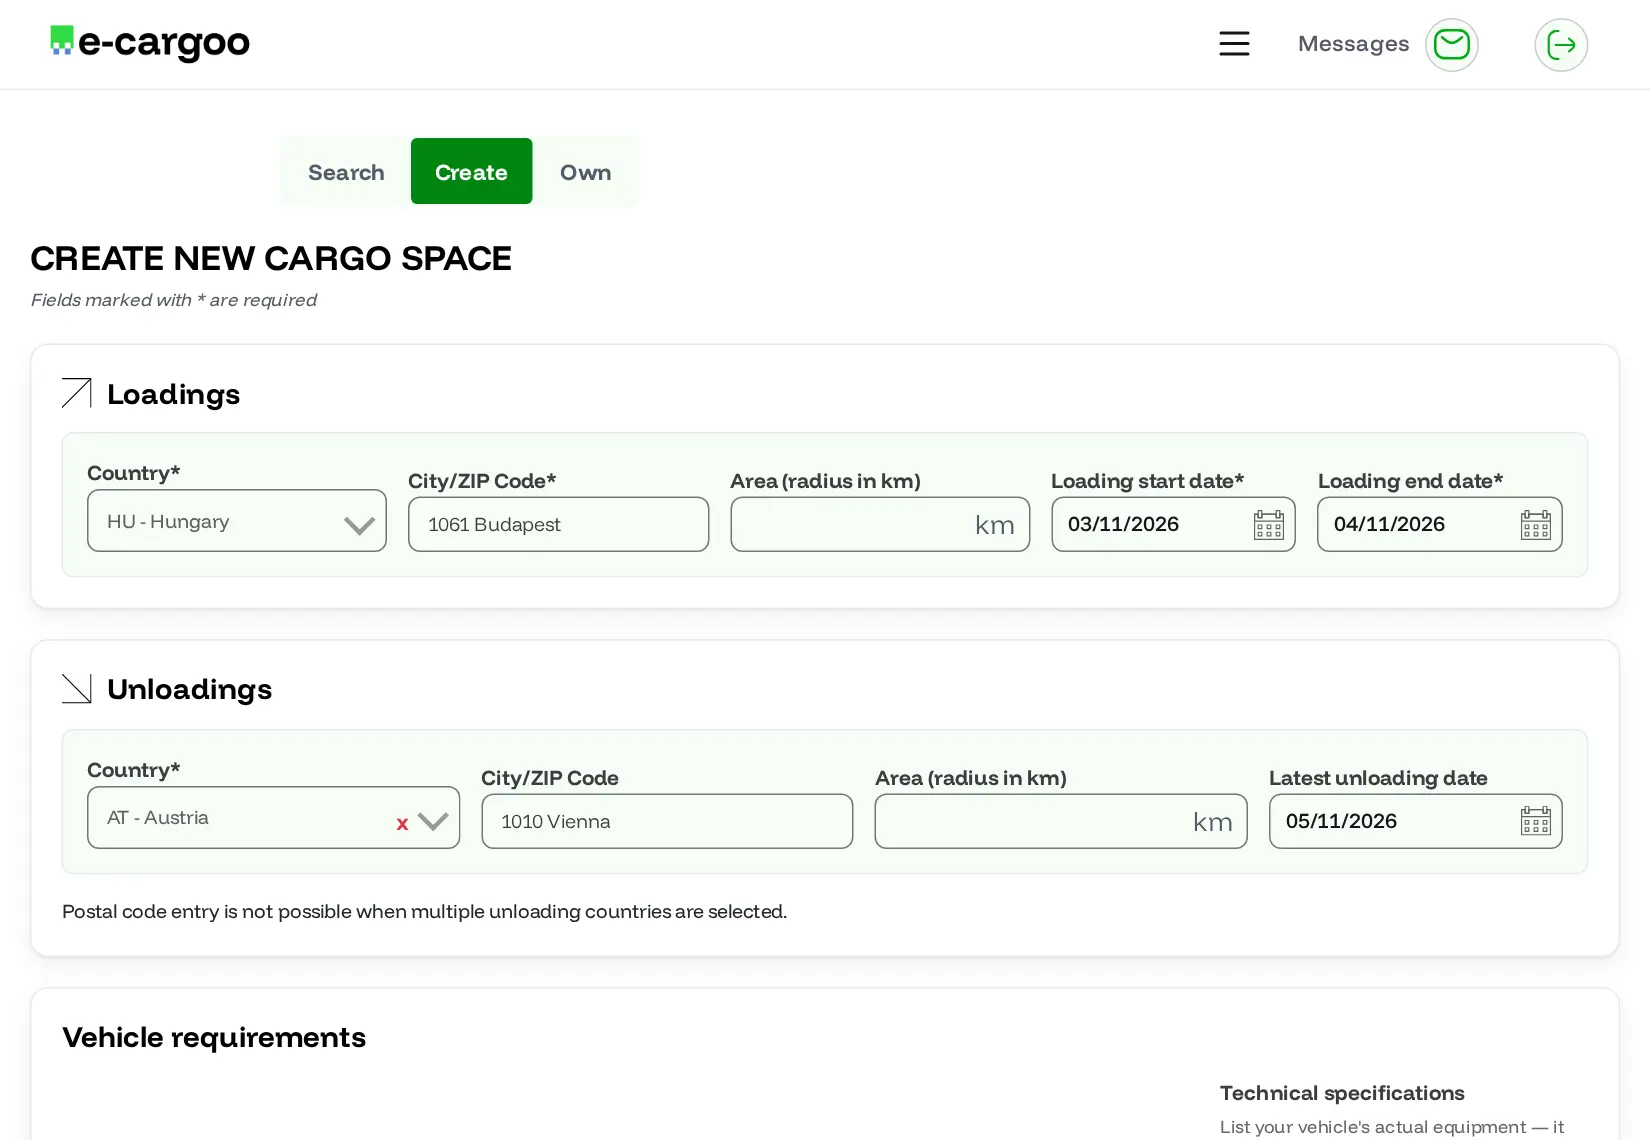This screenshot has height=1140, width=1650.
Task: Click the 'Fields marked with * are required' note
Action: coord(173,300)
